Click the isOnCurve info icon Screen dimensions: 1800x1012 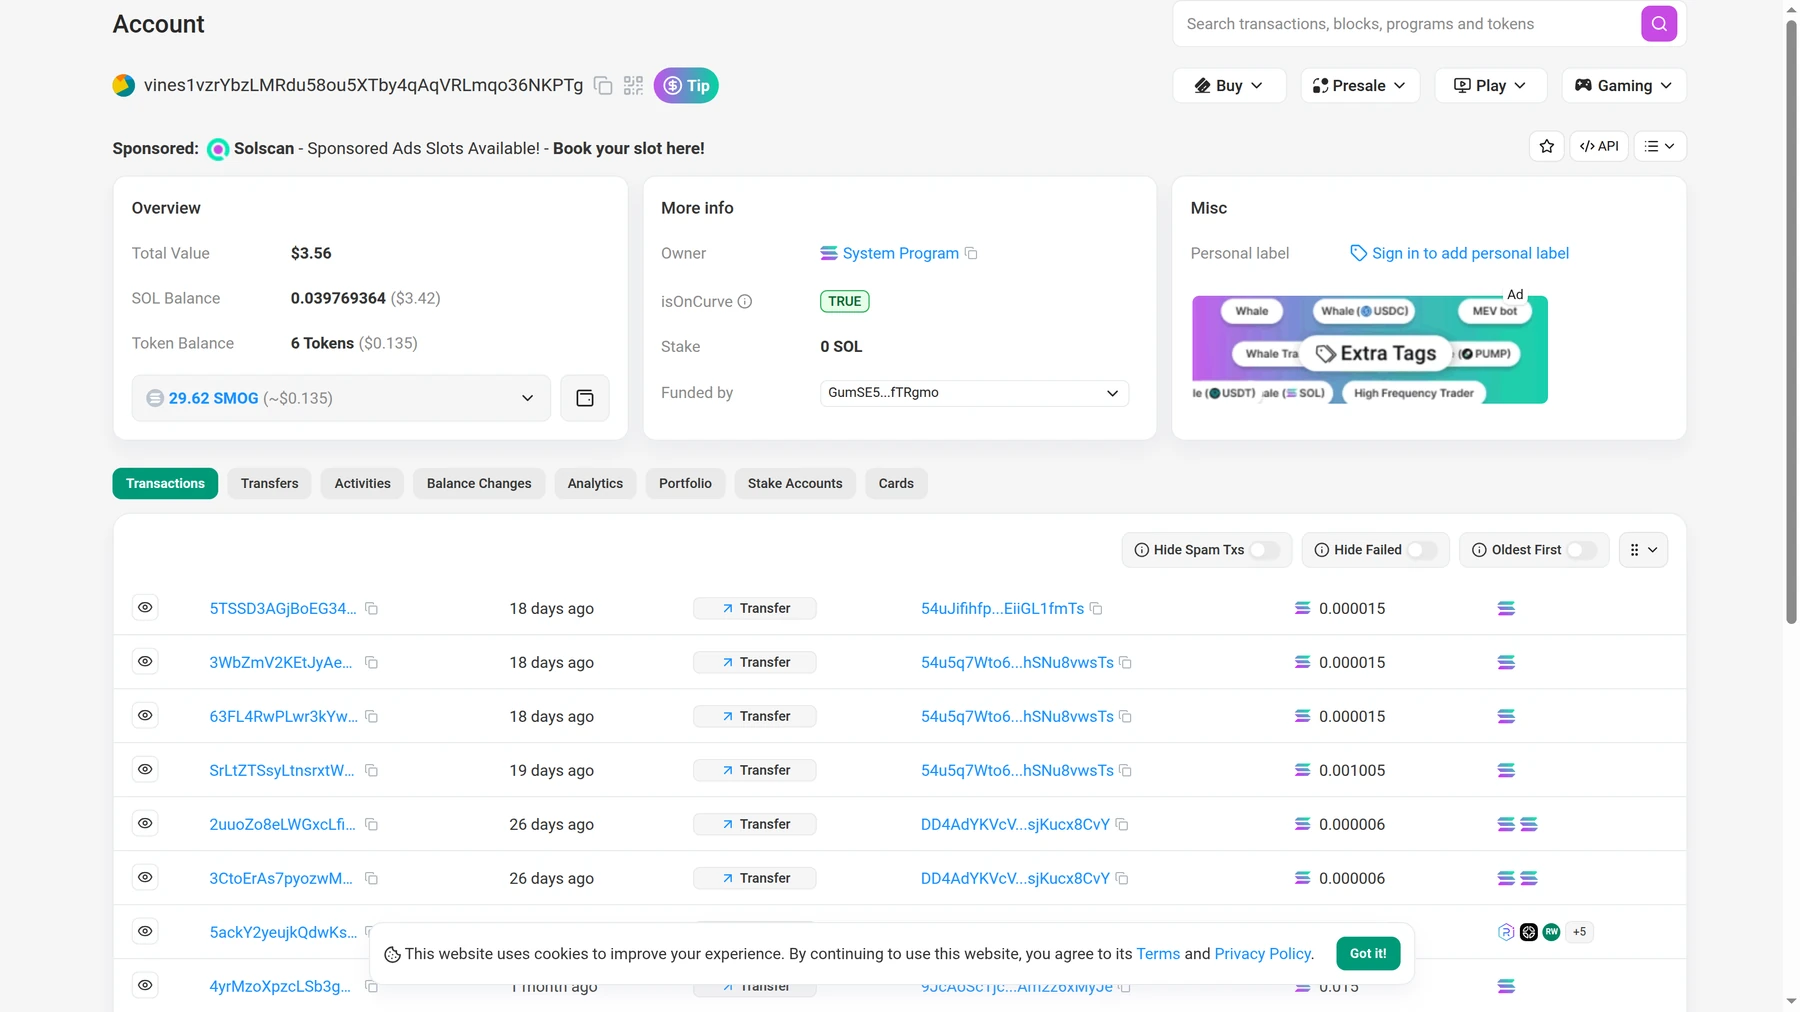click(x=745, y=302)
